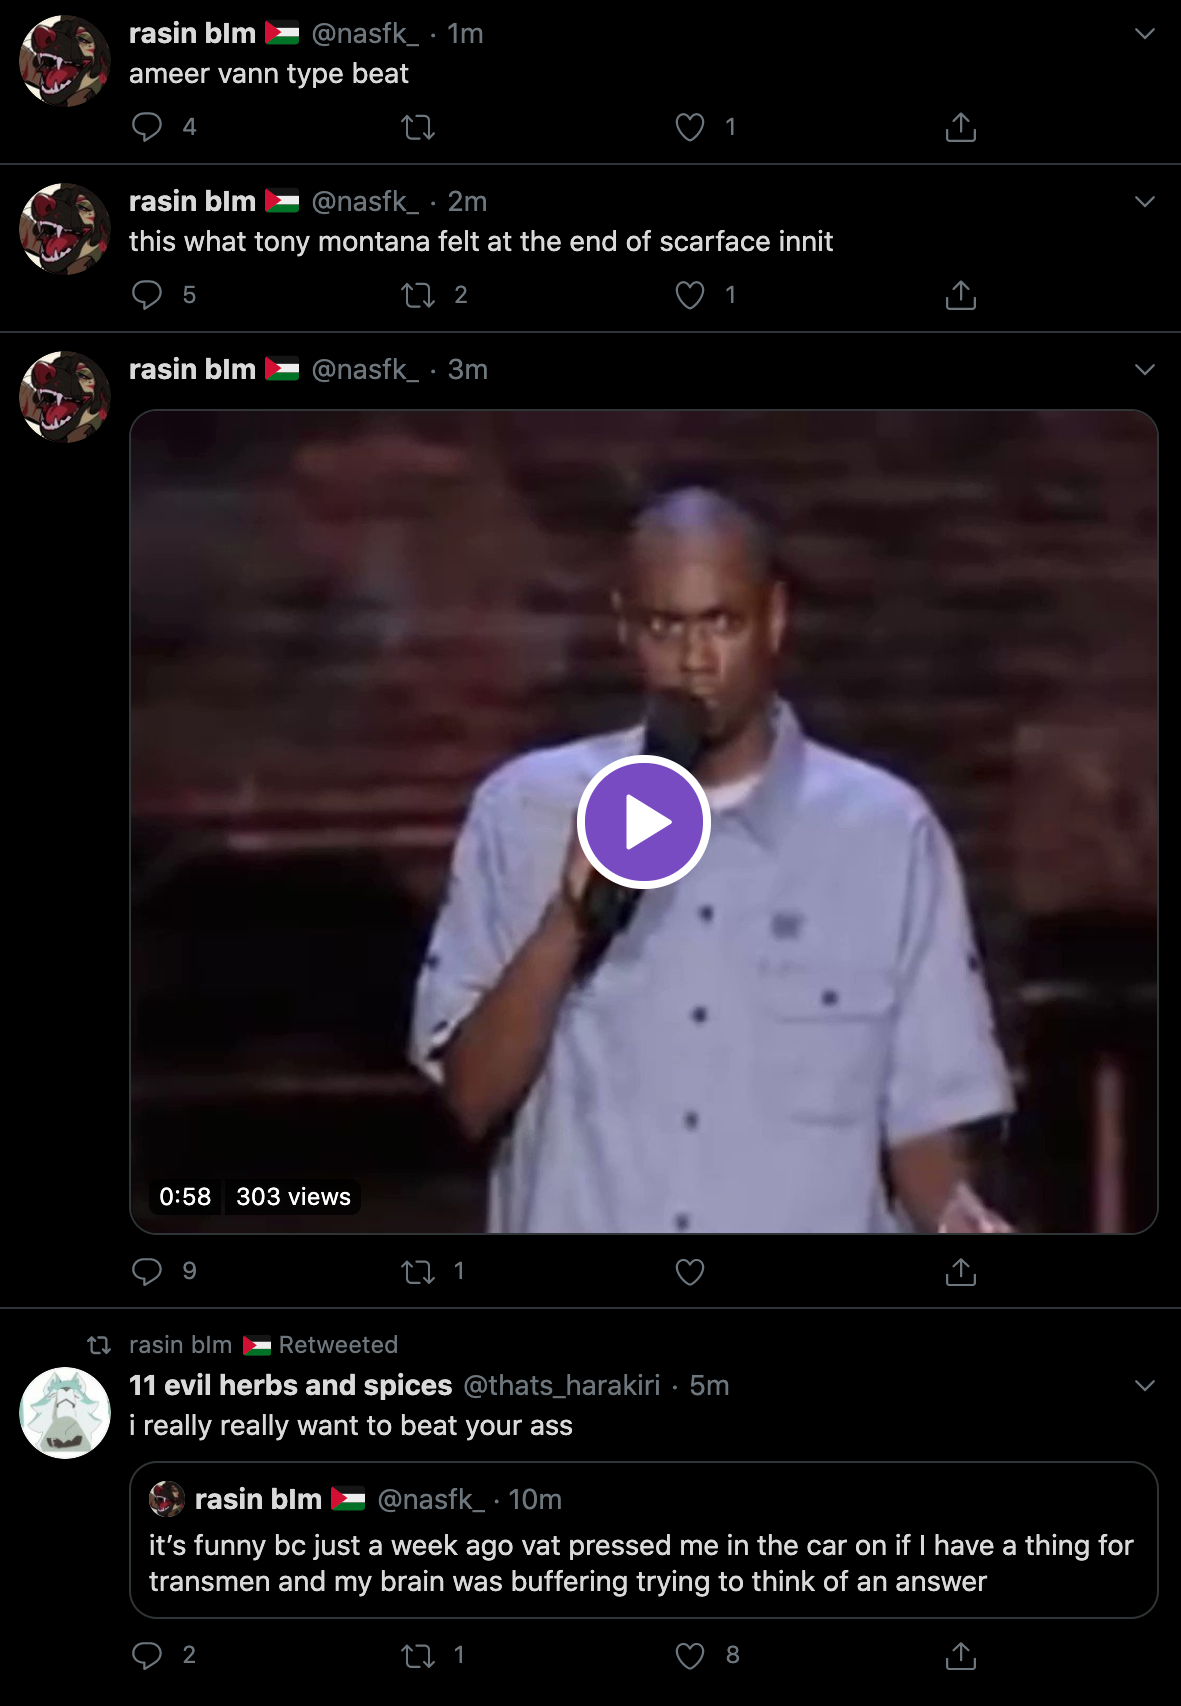Click the '11 evil herbs and spices' avatar
This screenshot has width=1181, height=1706.
65,1413
